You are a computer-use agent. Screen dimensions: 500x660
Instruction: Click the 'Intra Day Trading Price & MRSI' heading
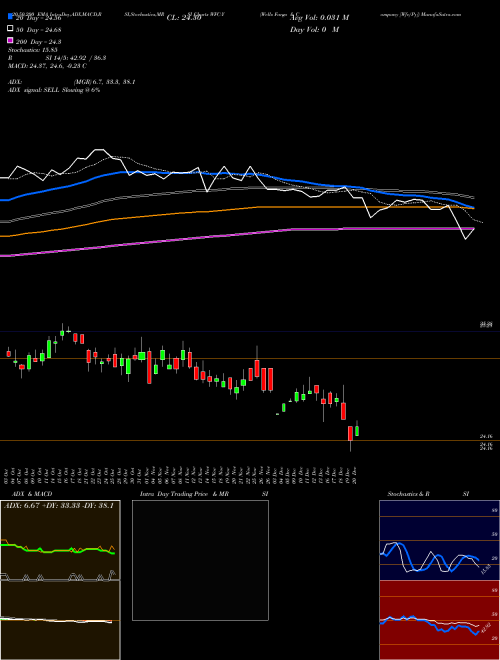point(204,494)
